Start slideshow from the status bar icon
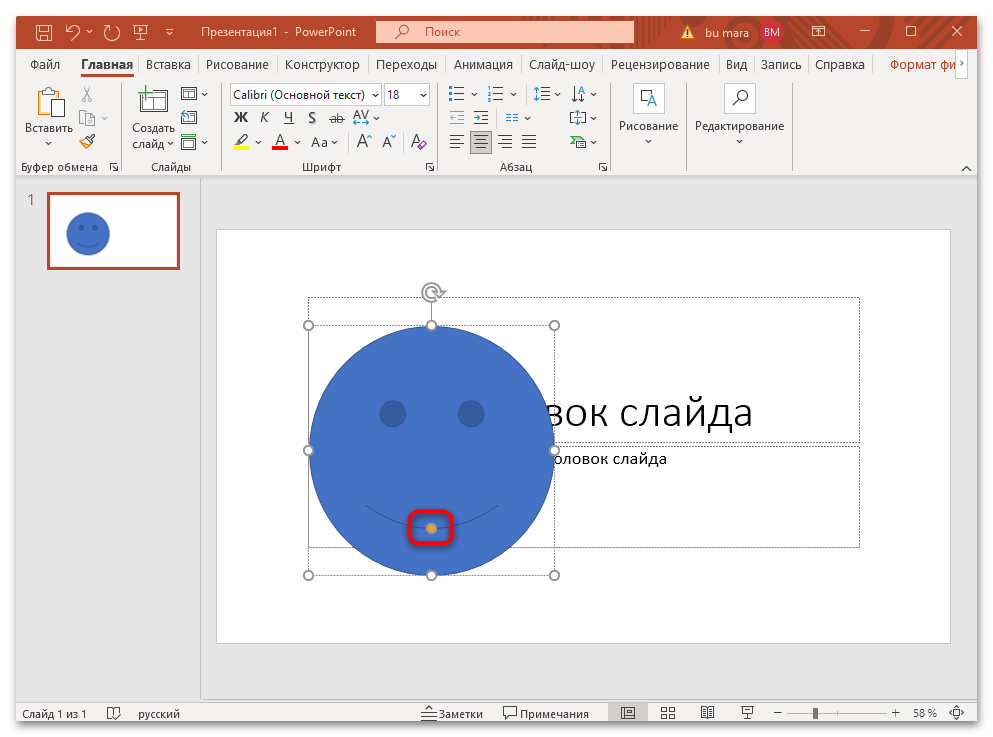 [746, 713]
